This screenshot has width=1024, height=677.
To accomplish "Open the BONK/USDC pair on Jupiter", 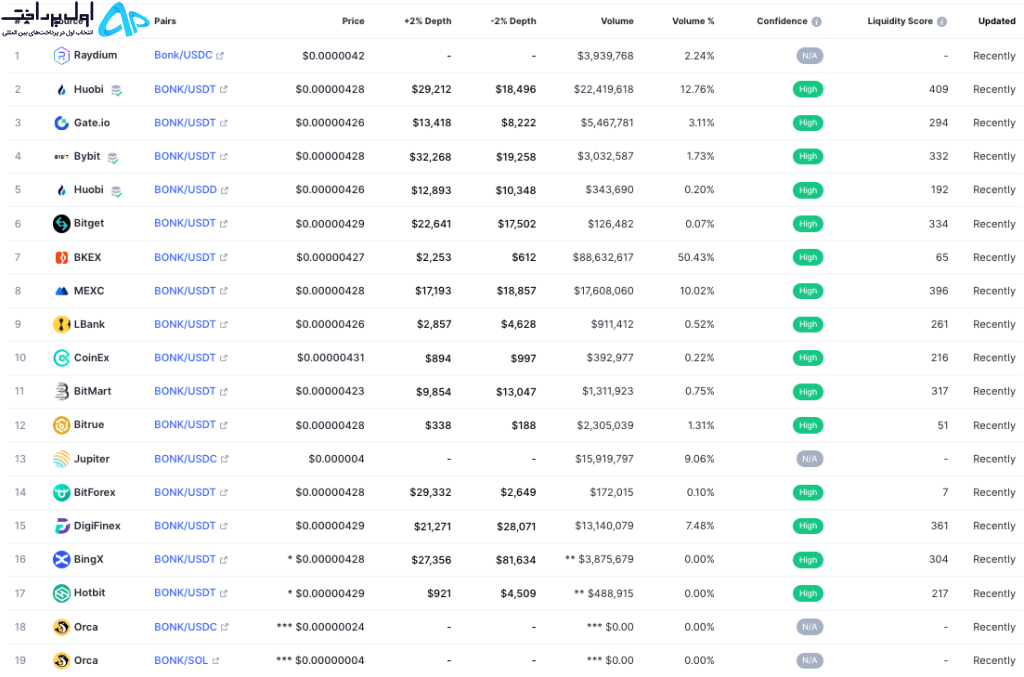I will click(x=185, y=459).
